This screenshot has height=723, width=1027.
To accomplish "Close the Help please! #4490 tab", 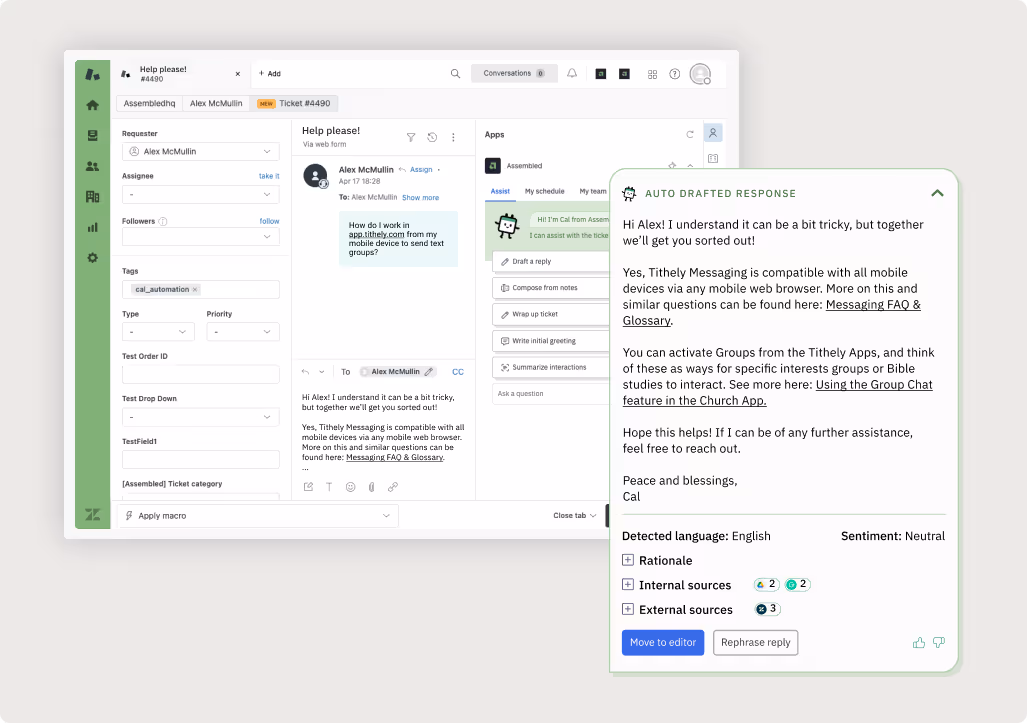I will pyautogui.click(x=238, y=74).
